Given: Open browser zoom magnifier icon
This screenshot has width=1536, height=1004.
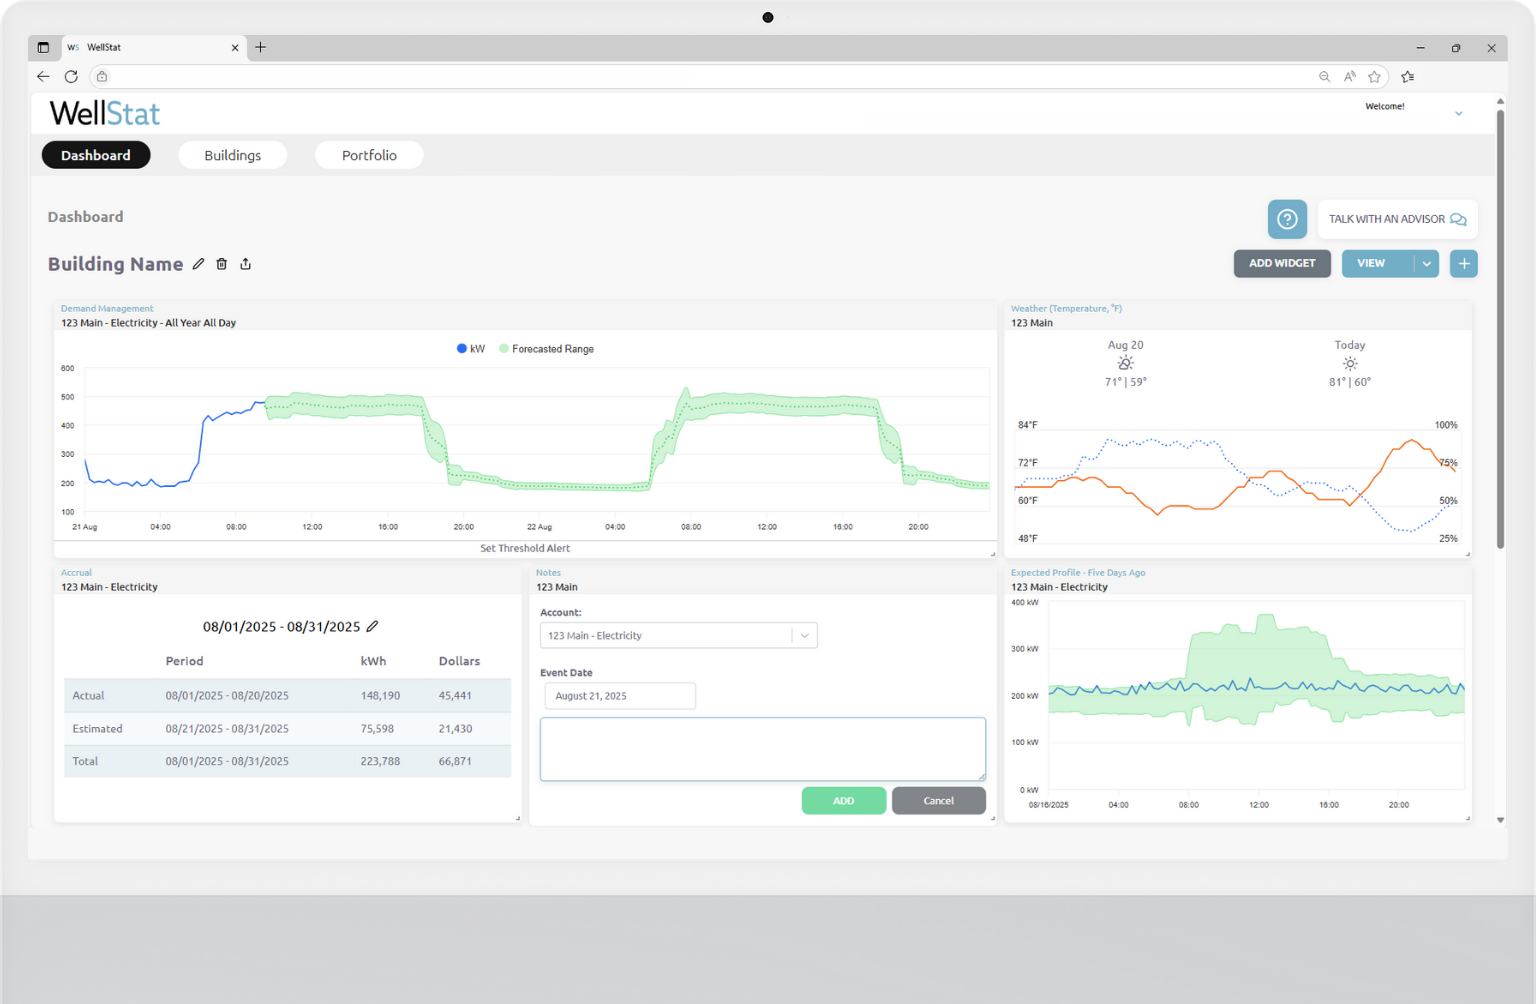Looking at the screenshot, I should 1324,77.
